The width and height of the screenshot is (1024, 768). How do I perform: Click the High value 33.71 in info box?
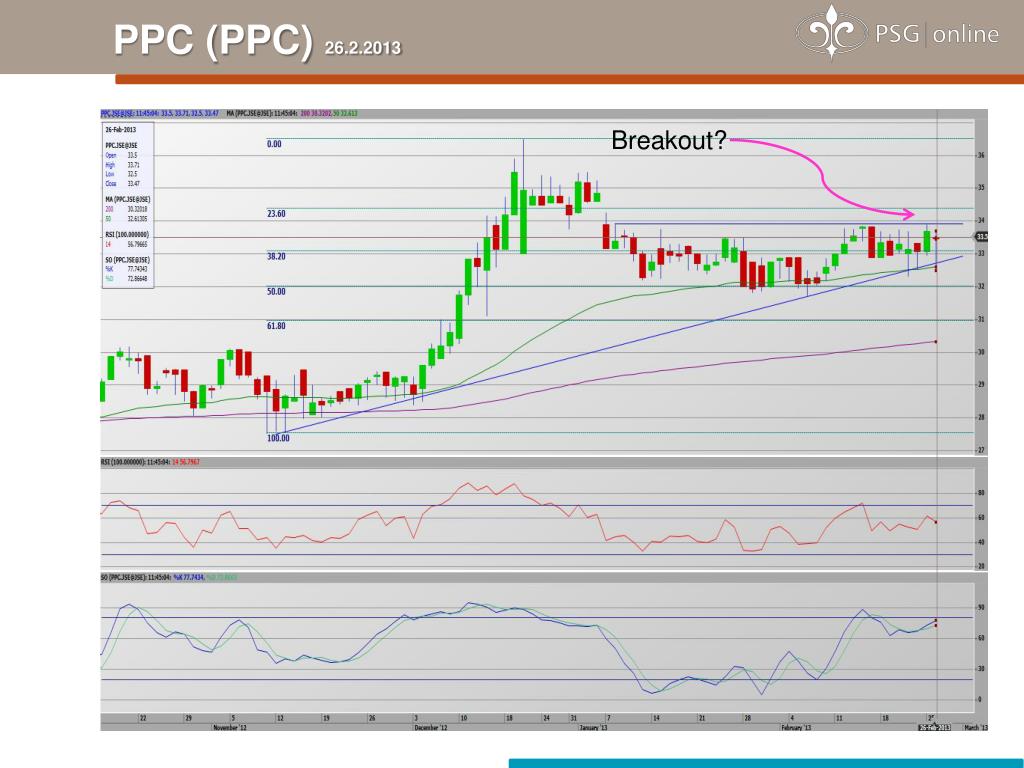[x=134, y=165]
